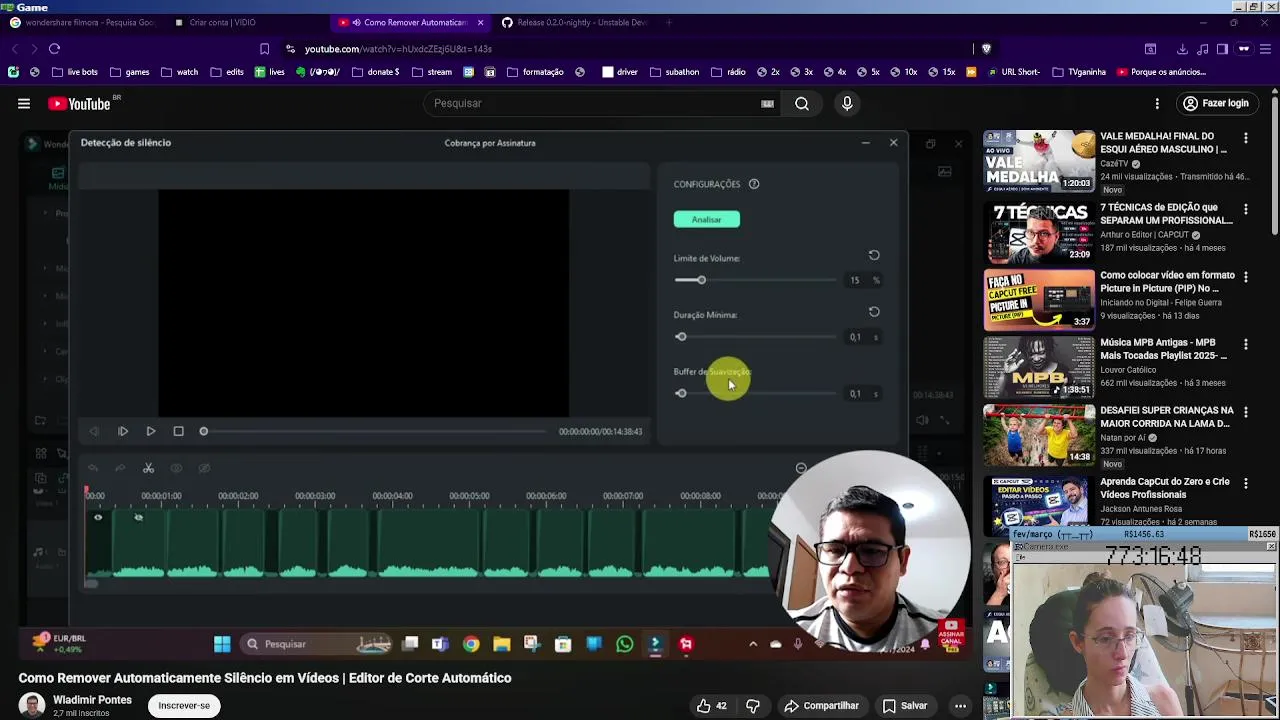
Task: Minimize the Detecção de silêncio dialog
Action: (x=865, y=143)
